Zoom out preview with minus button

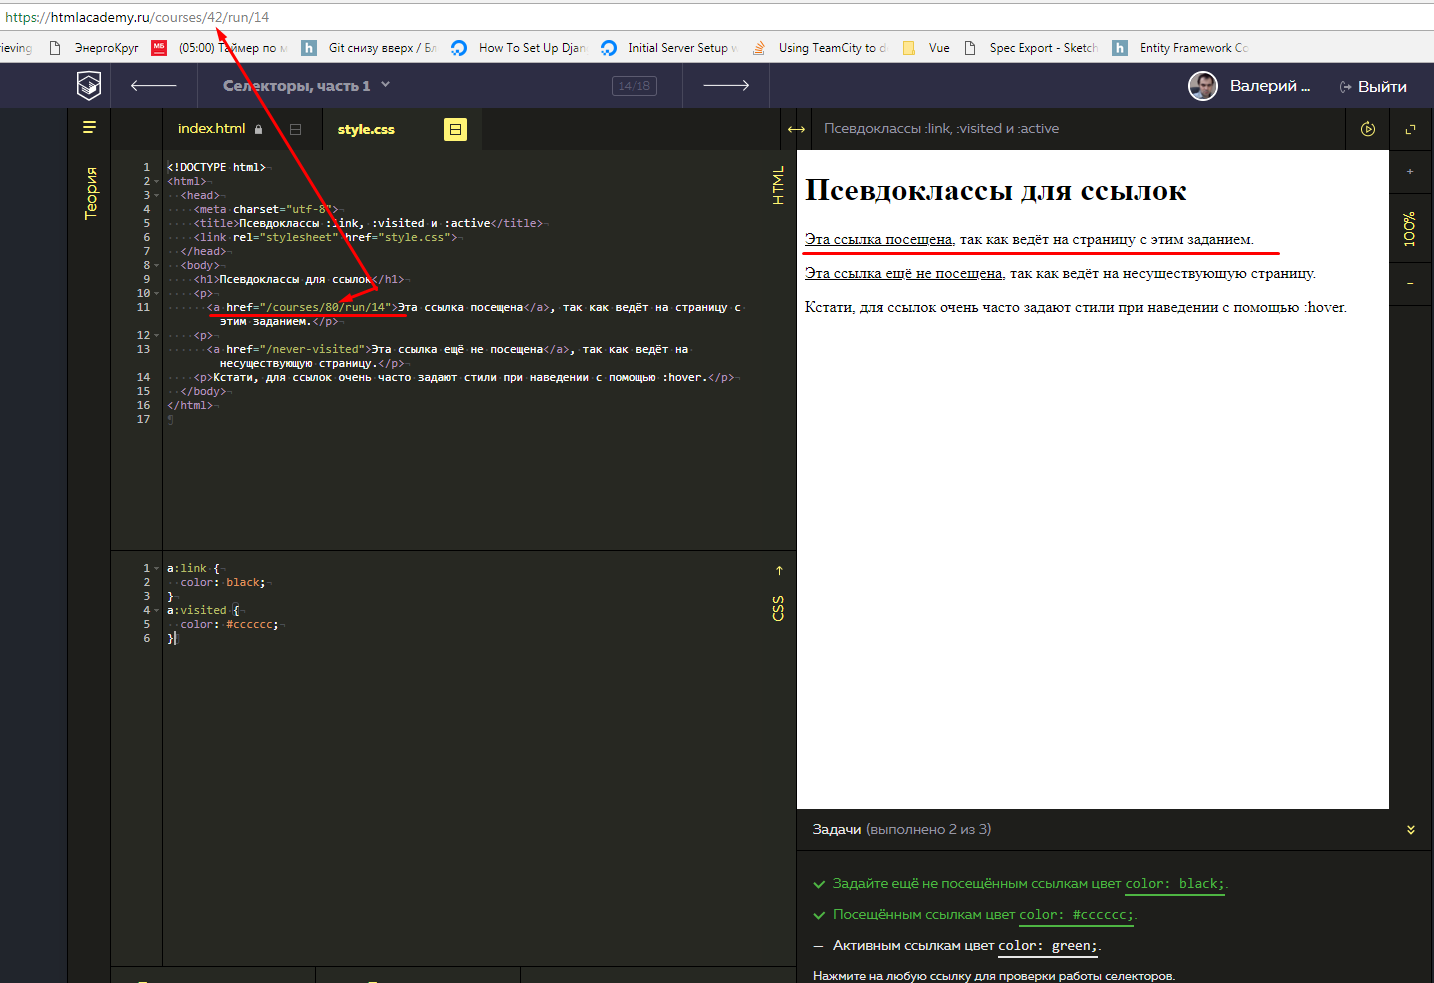point(1410,284)
